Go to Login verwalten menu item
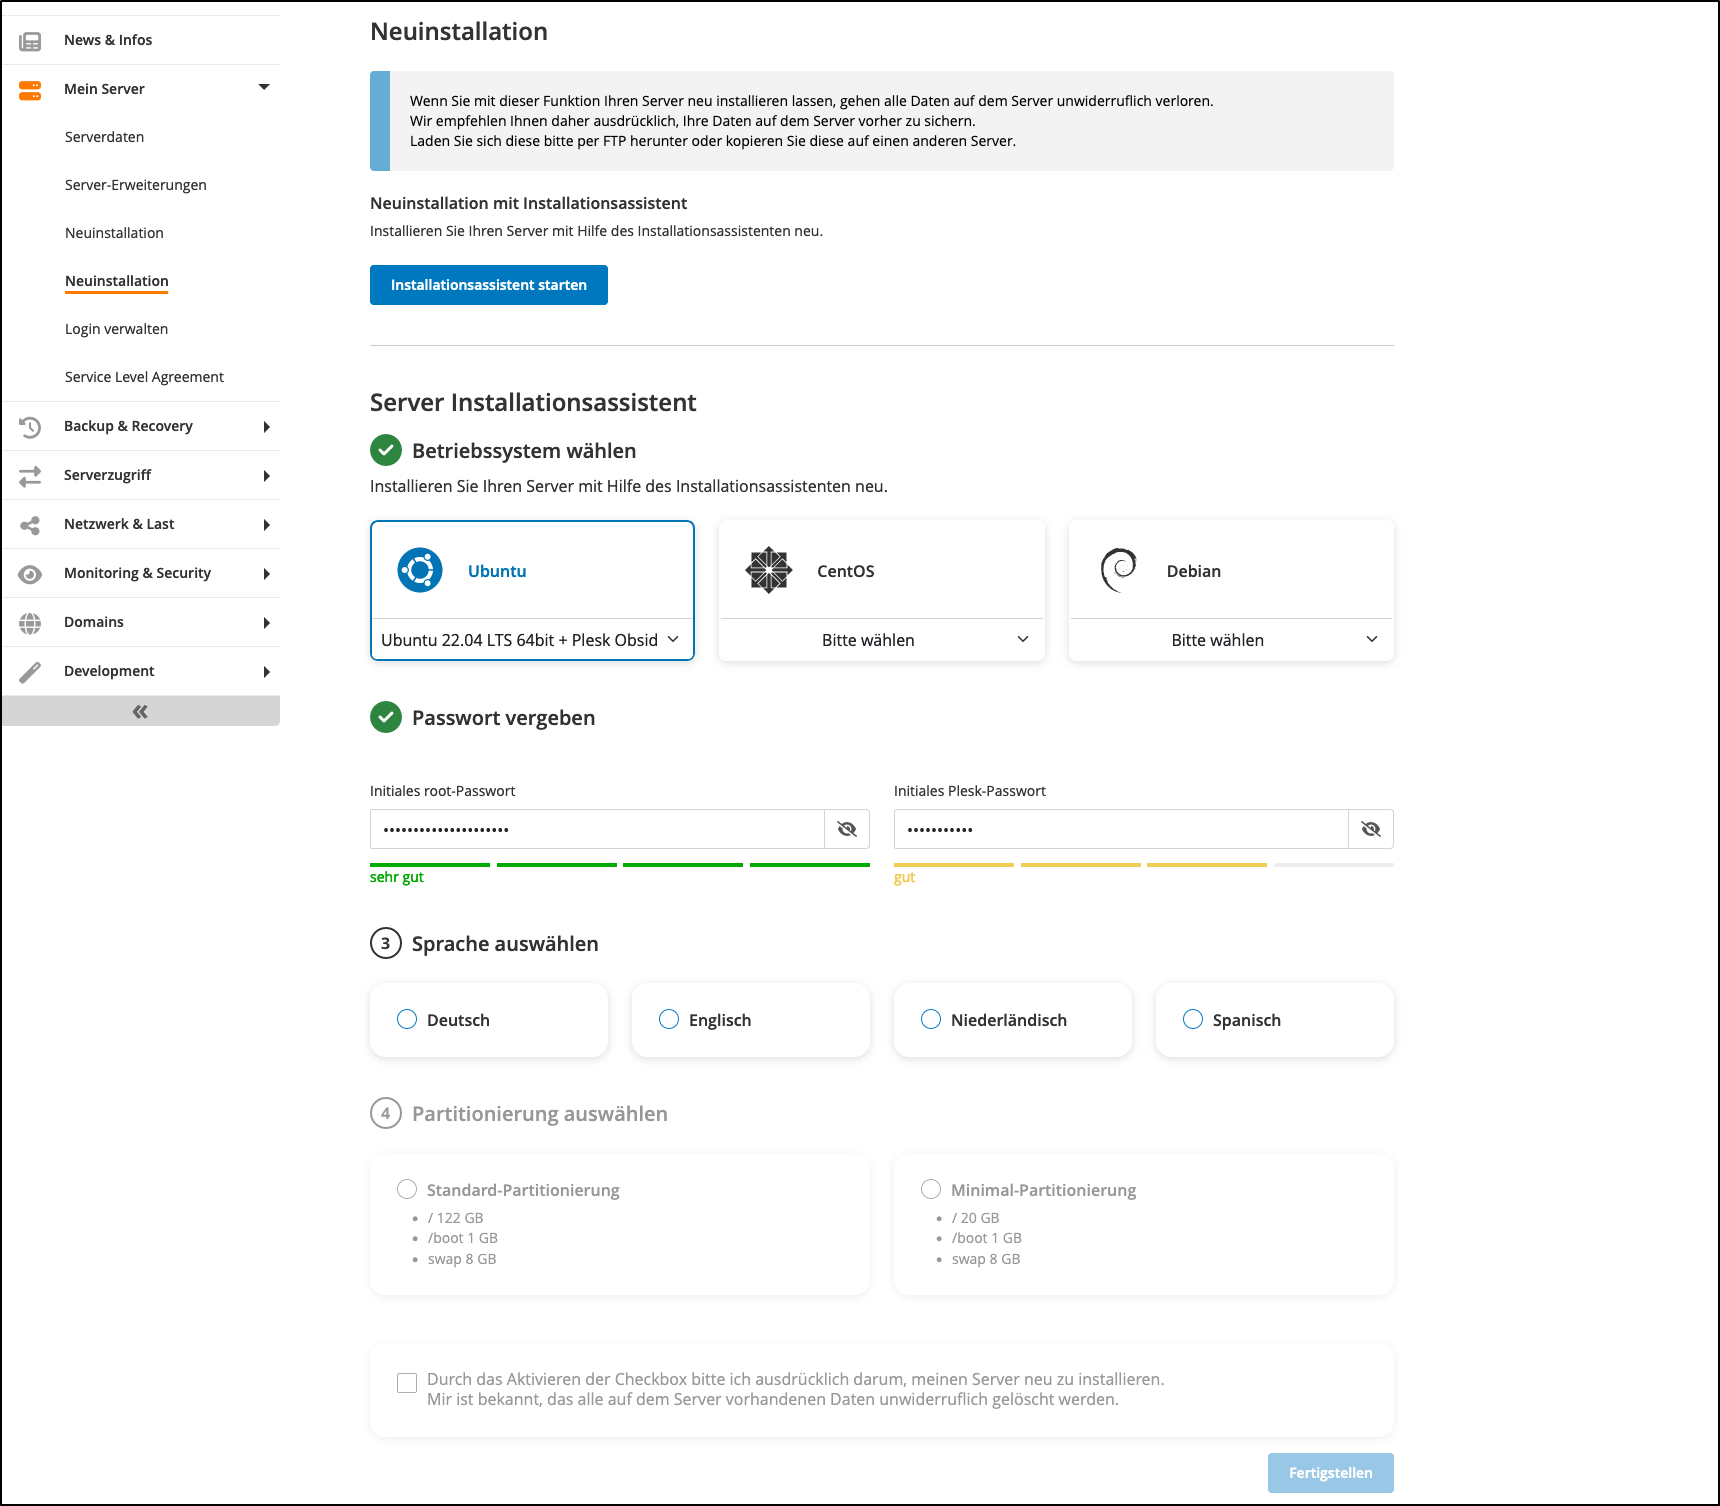1720x1506 pixels. click(116, 329)
